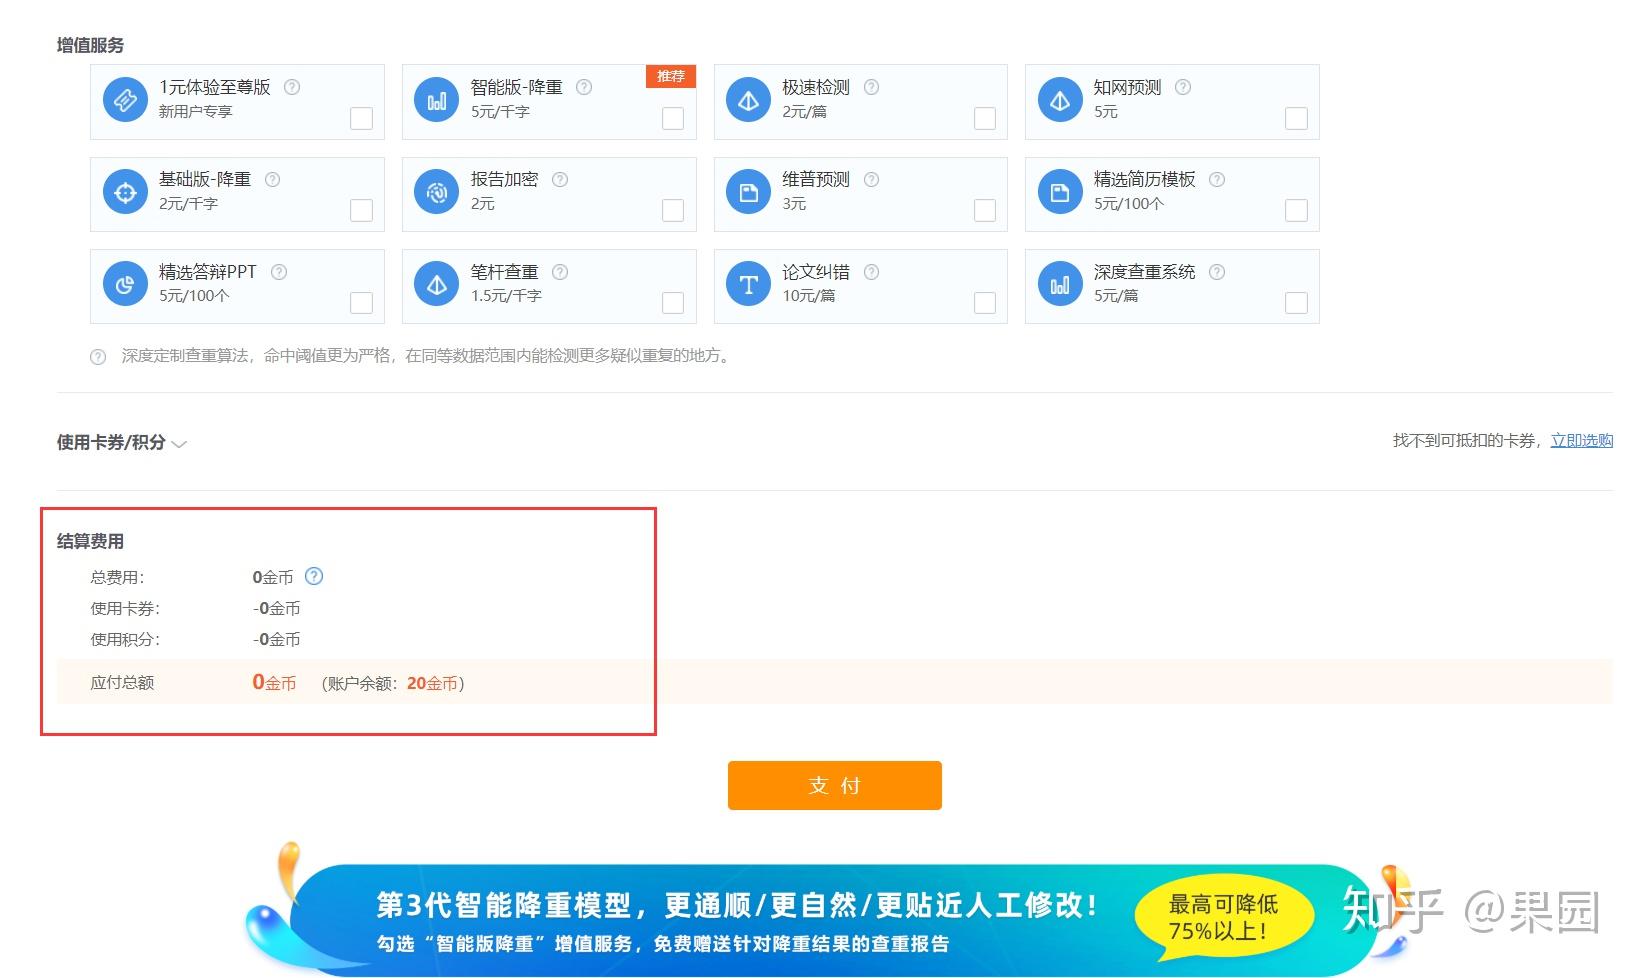Enable the 知网预测 service checkbox
Screen dimensions: 1642x978
coord(1296,118)
